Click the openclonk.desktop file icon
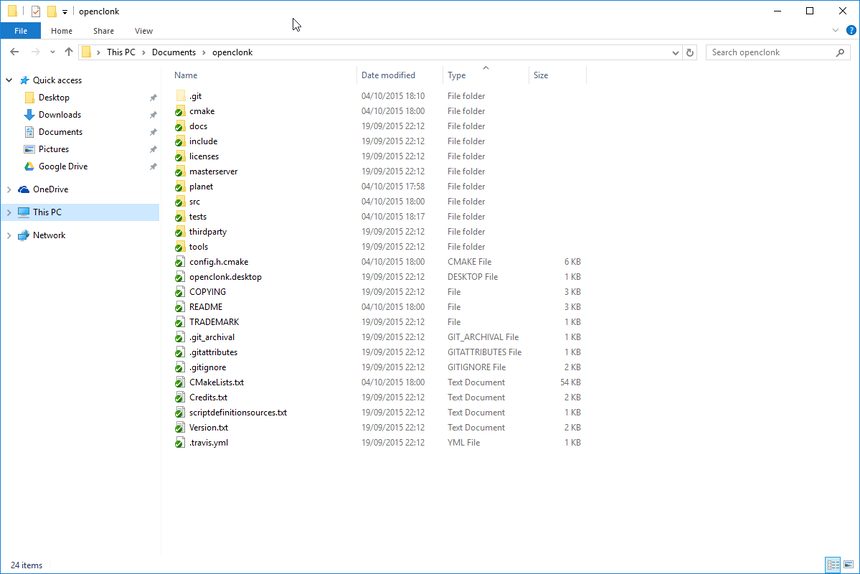This screenshot has height=574, width=860. (x=179, y=277)
